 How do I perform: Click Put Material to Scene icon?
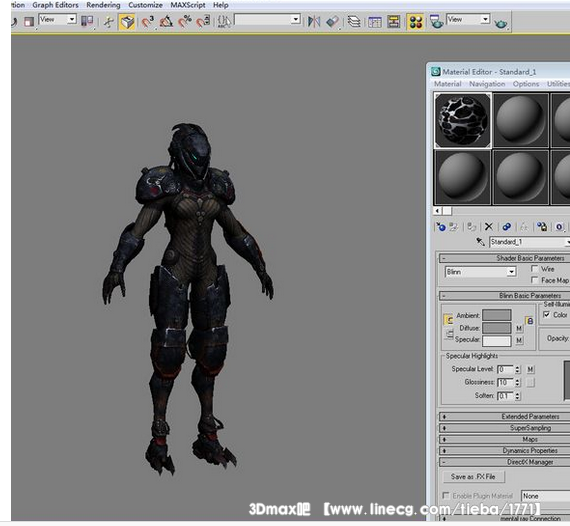453,227
